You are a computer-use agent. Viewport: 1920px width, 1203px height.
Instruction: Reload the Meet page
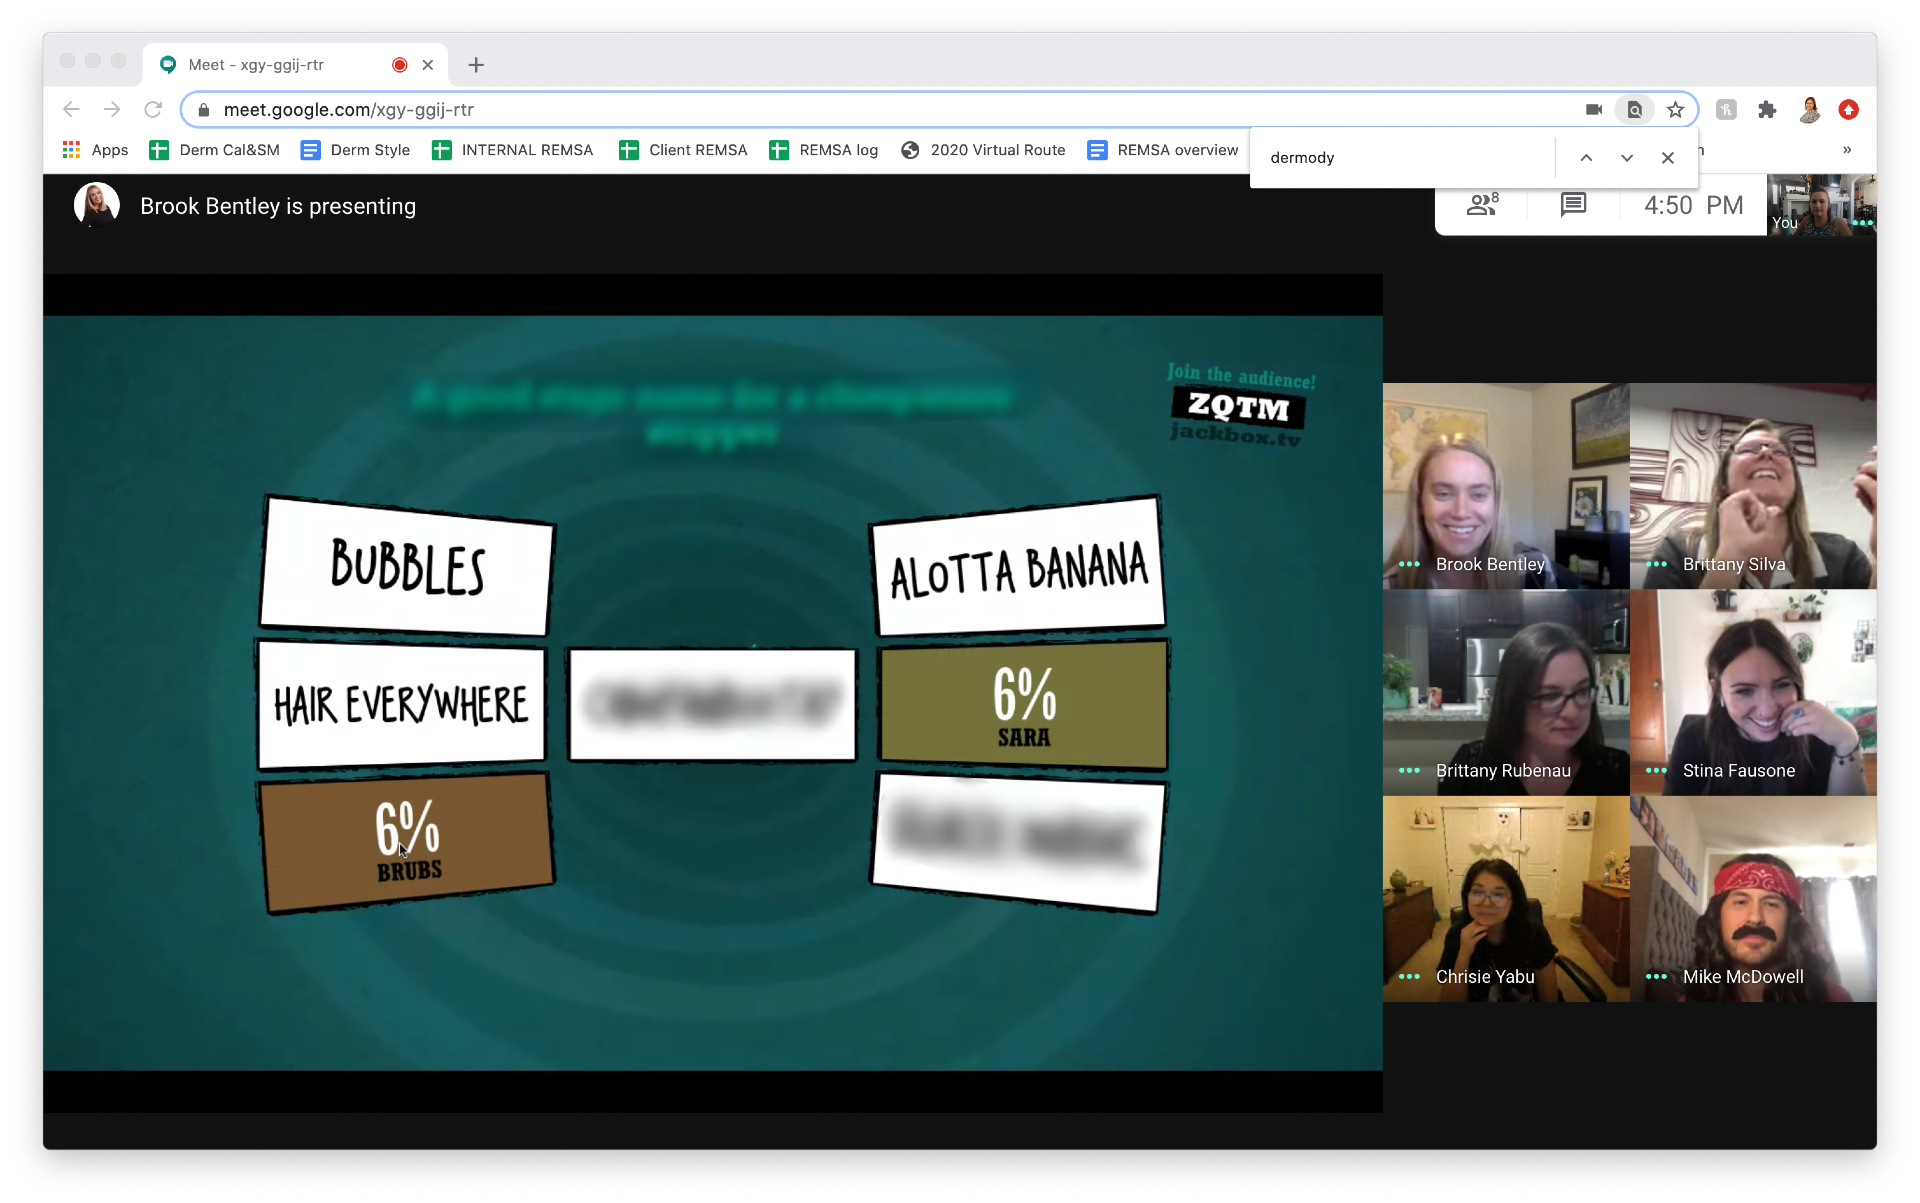[153, 110]
